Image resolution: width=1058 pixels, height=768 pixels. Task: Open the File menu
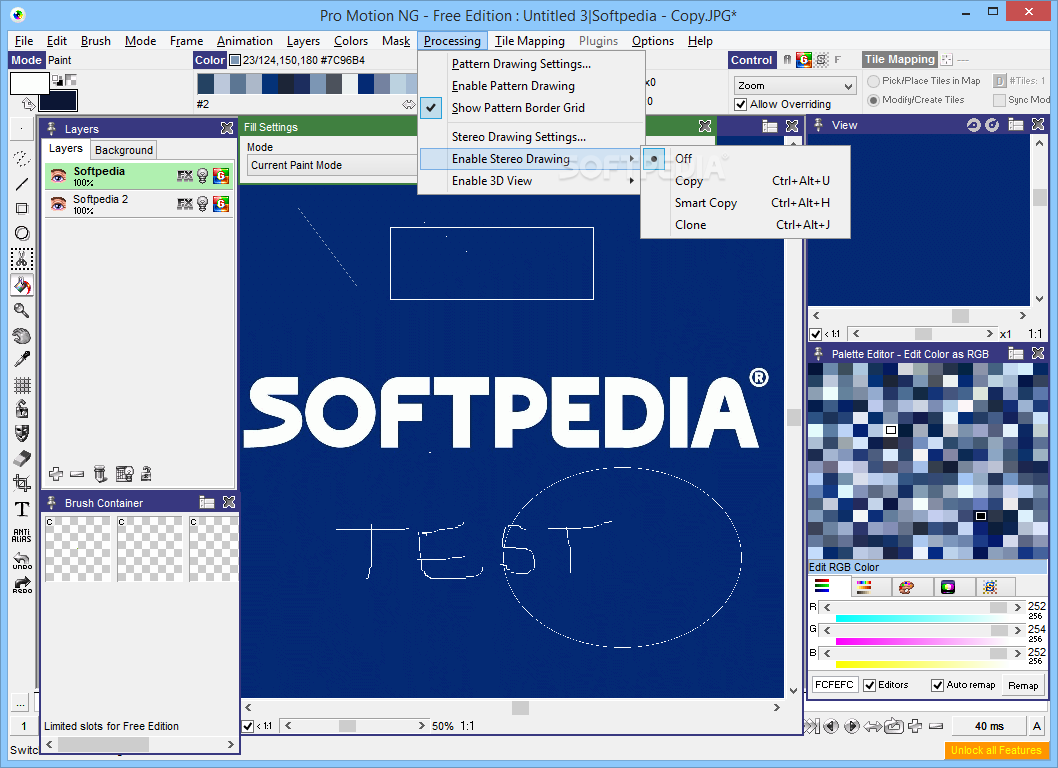point(24,41)
